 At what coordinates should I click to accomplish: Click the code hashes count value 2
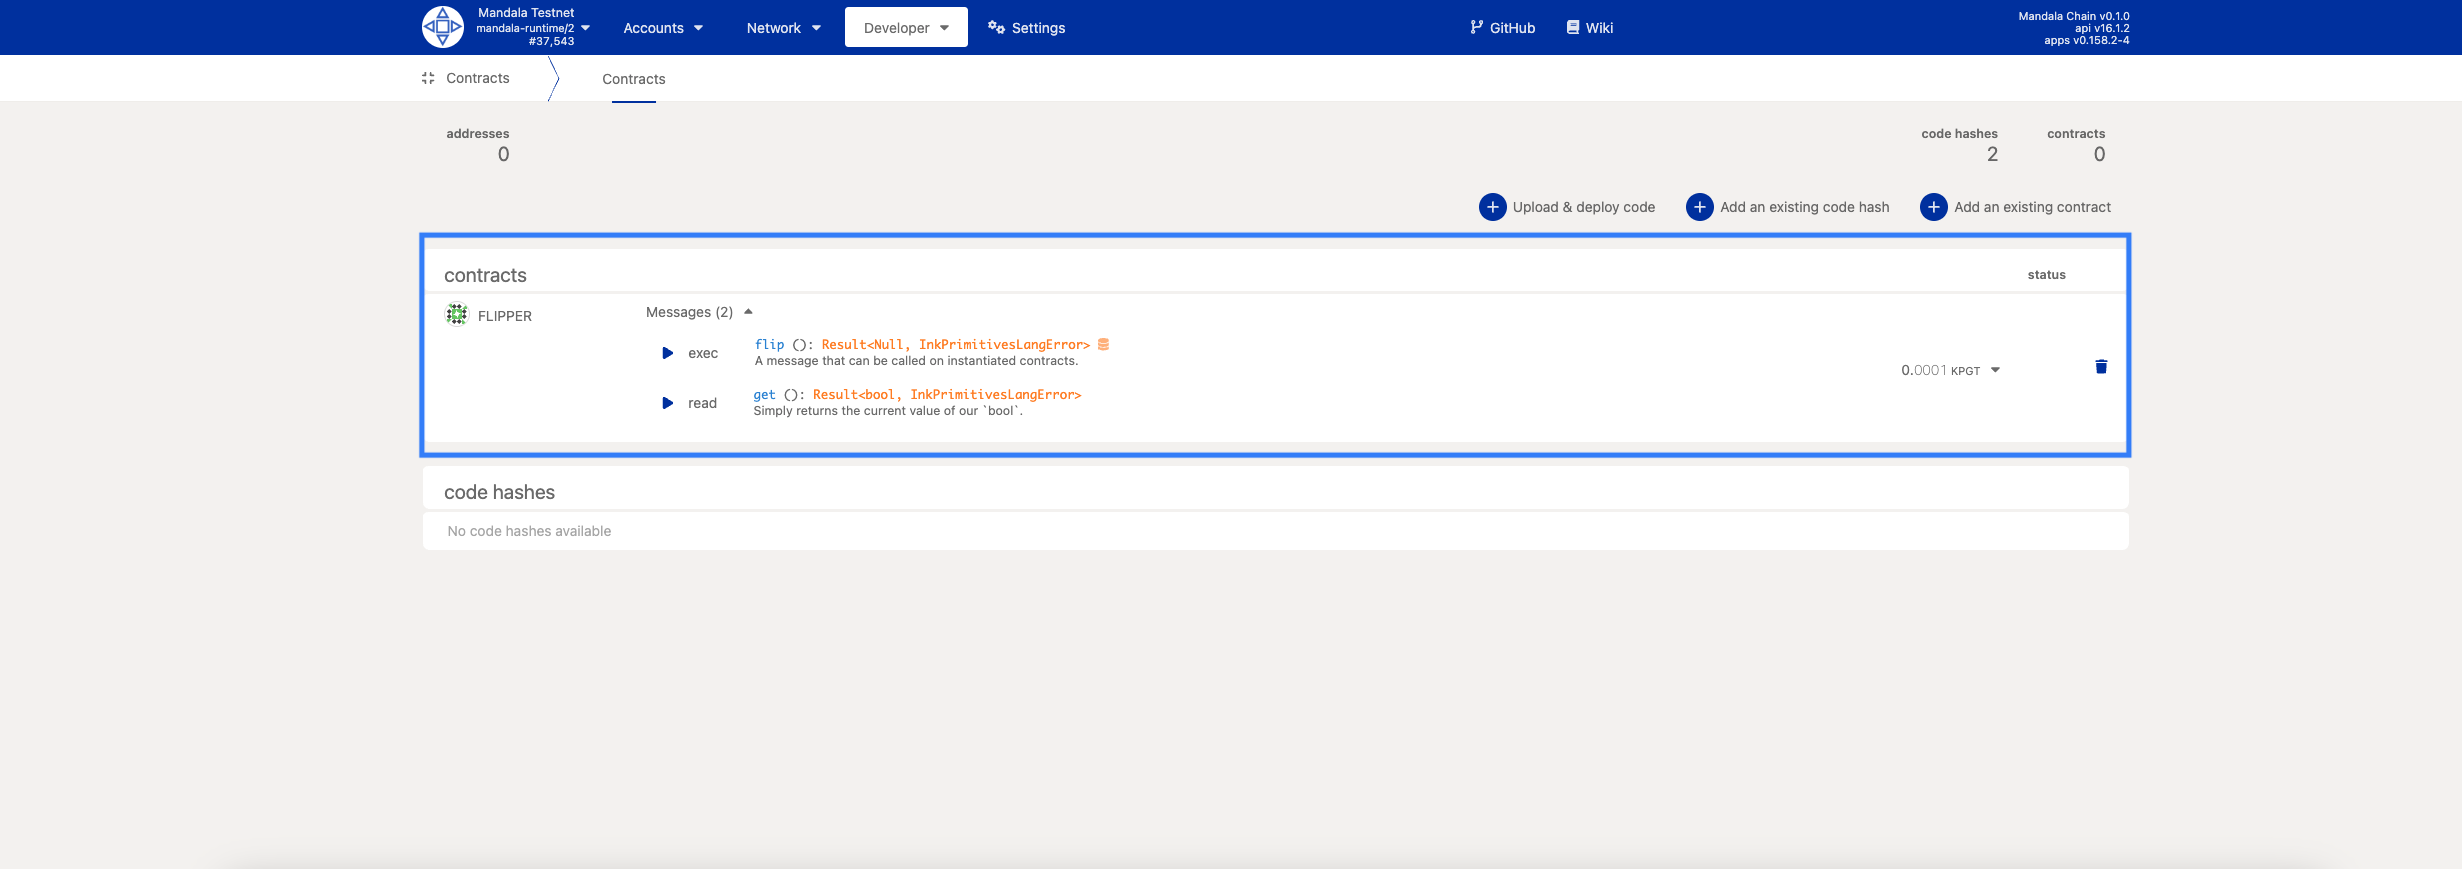click(x=1992, y=154)
